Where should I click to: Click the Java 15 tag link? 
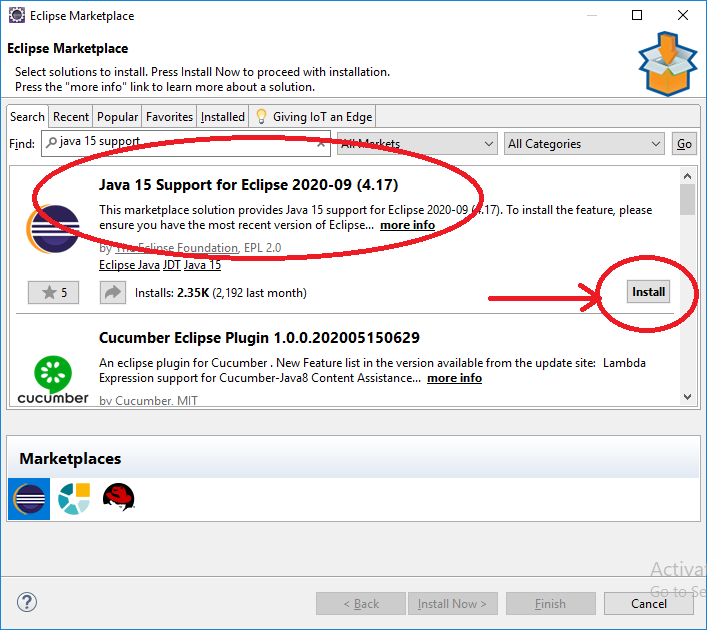click(202, 265)
